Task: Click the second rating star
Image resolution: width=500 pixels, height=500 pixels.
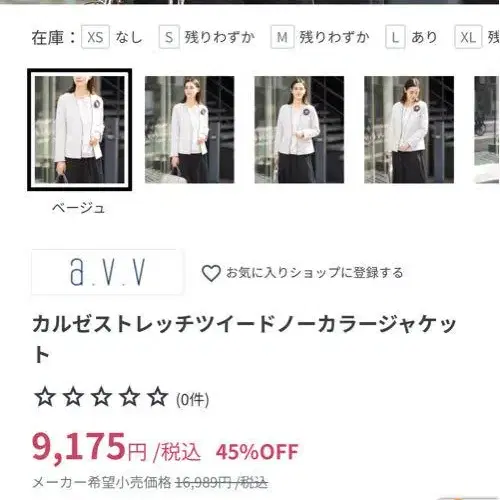Action: click(73, 397)
